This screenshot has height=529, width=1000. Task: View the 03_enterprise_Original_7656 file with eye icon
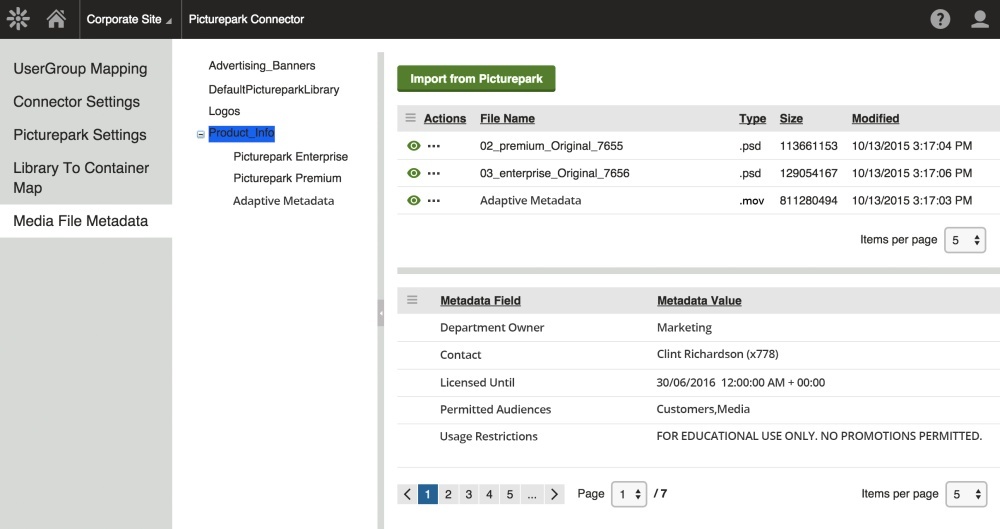coord(413,174)
